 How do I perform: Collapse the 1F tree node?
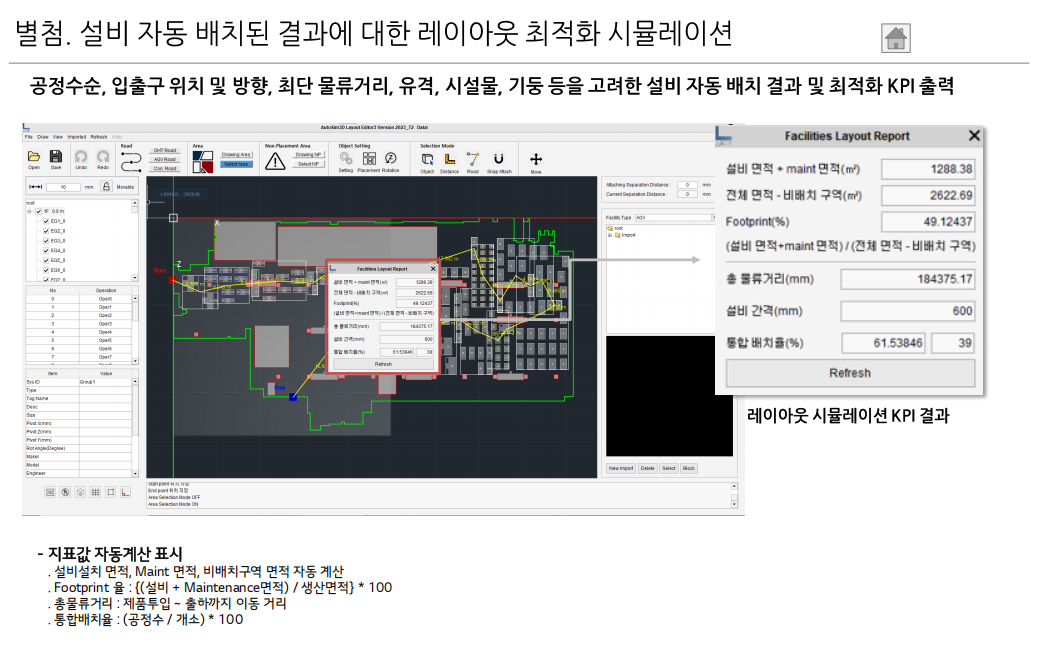(30, 211)
